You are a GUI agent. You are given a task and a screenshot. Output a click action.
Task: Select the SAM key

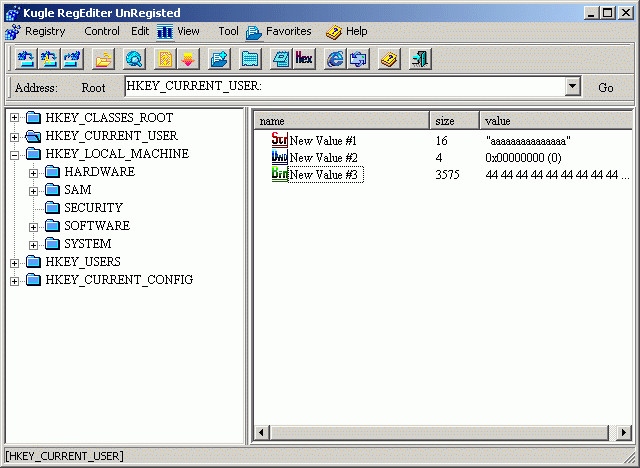pyautogui.click(x=78, y=190)
